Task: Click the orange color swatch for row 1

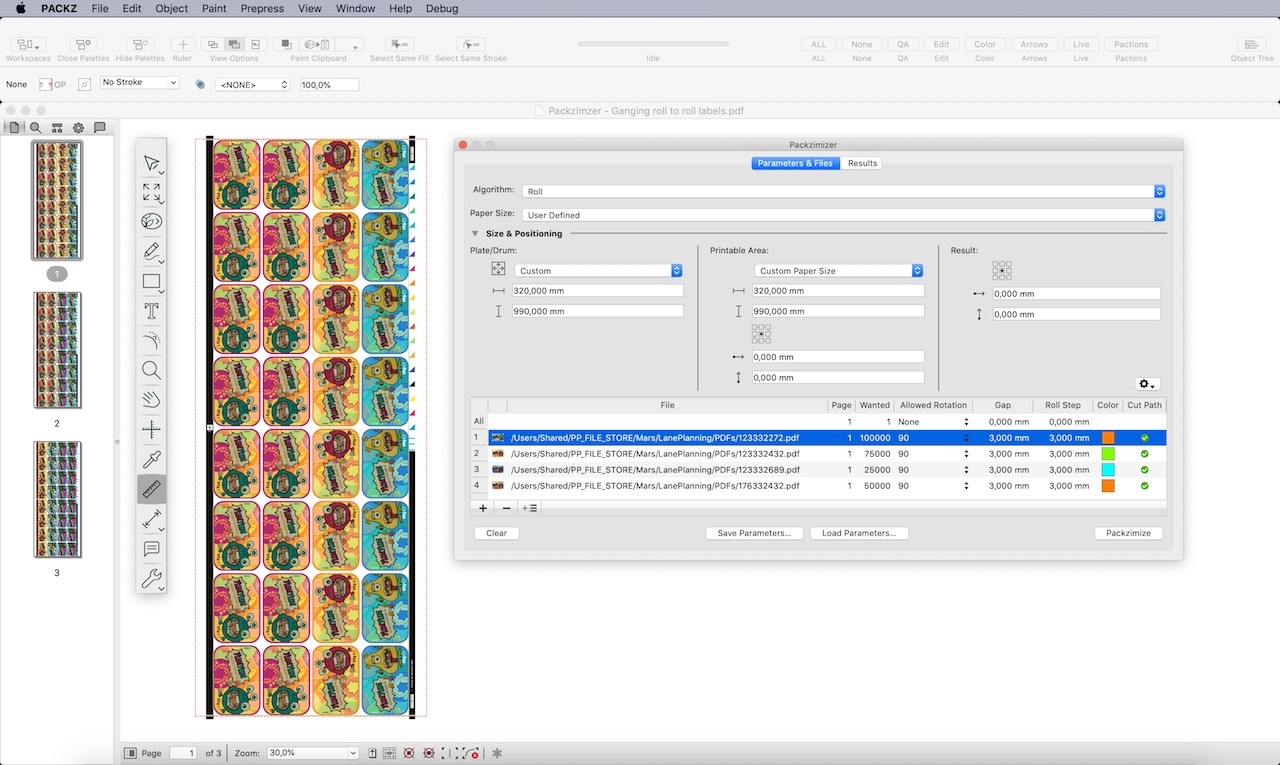Action: click(x=1107, y=437)
